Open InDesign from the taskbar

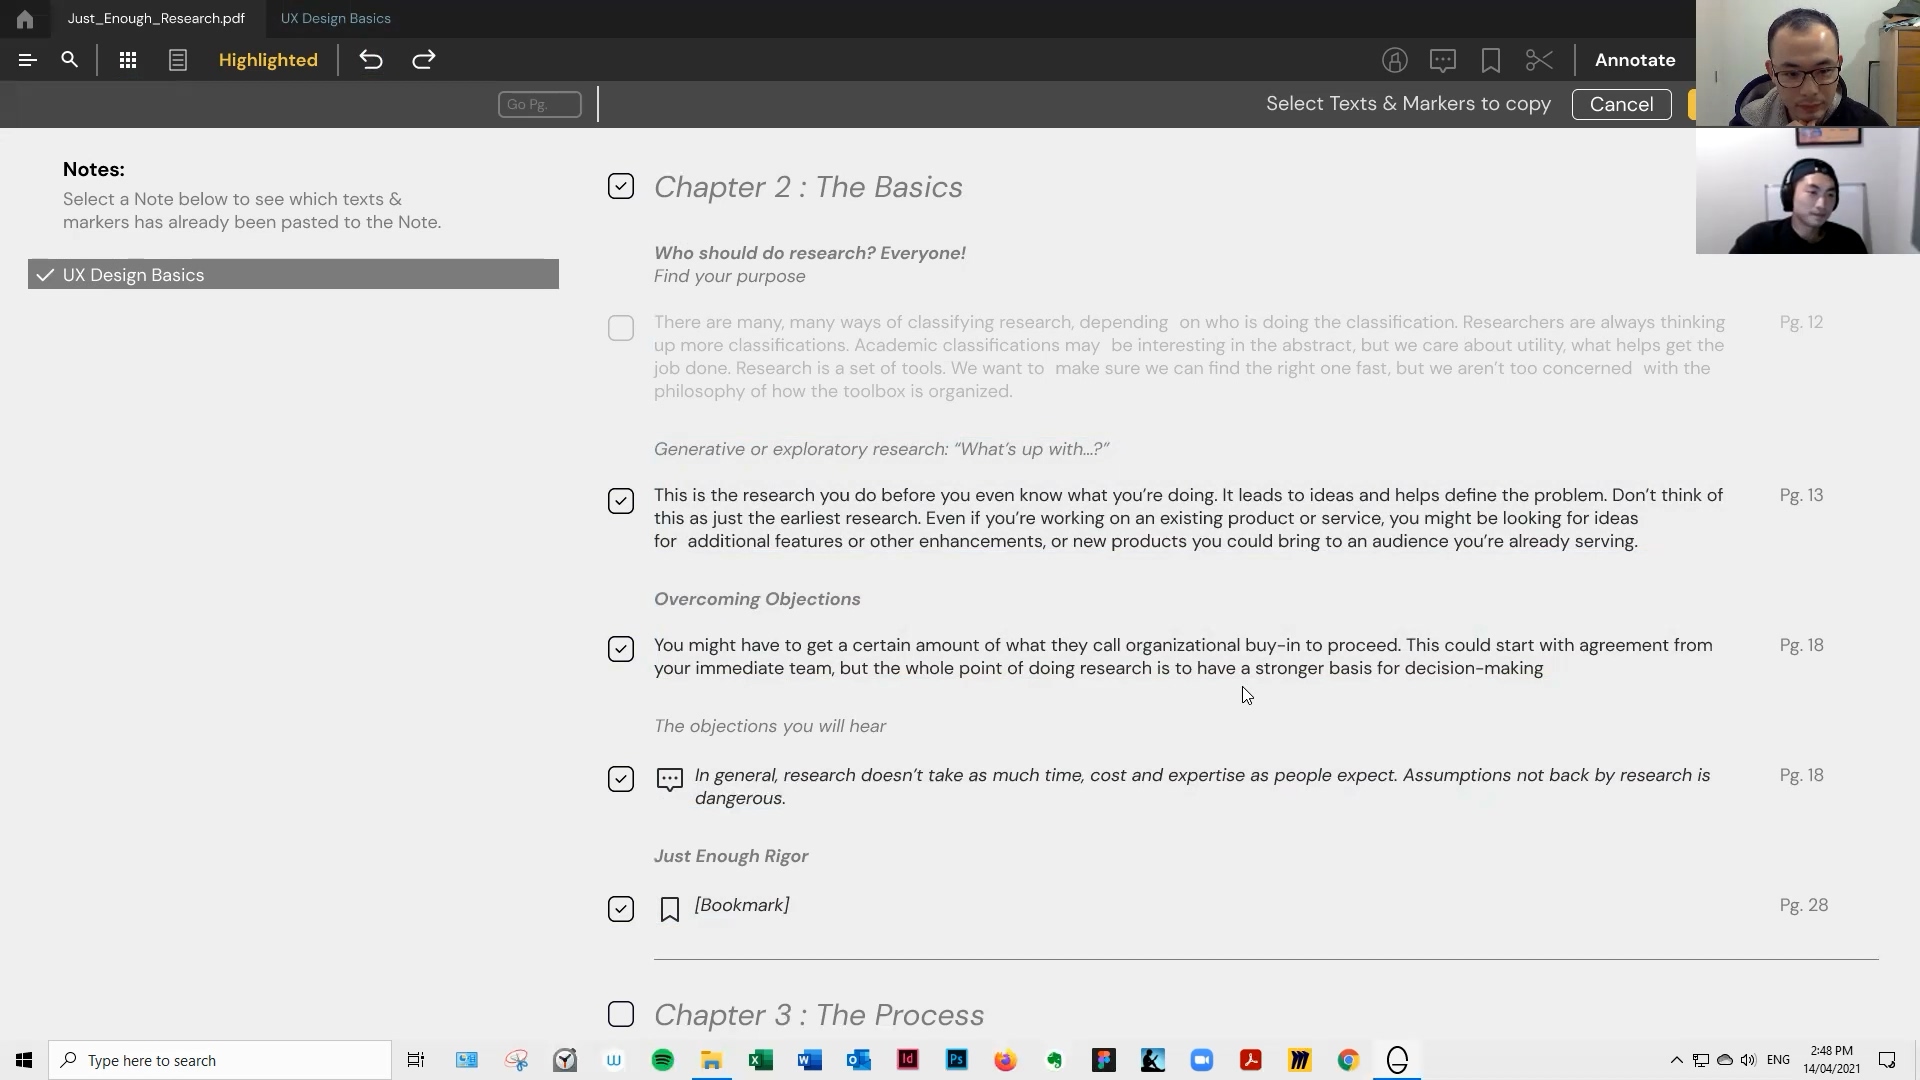click(x=908, y=1060)
